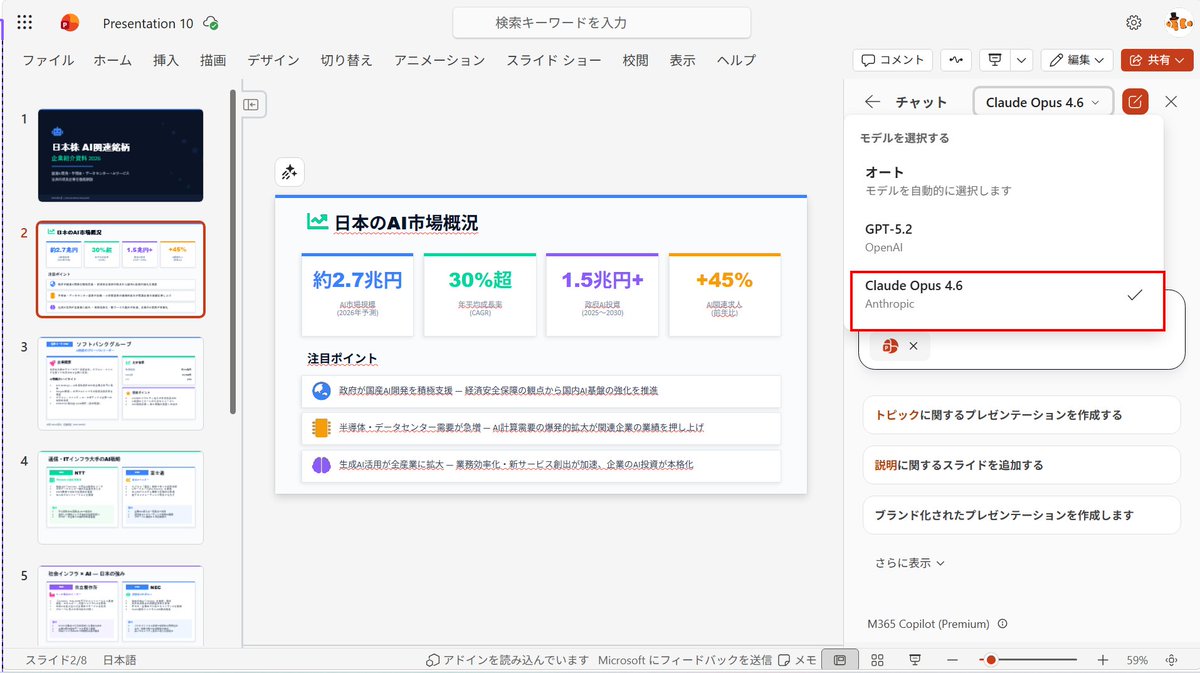
Task: Click the globe icon in first bullet
Action: point(321,391)
